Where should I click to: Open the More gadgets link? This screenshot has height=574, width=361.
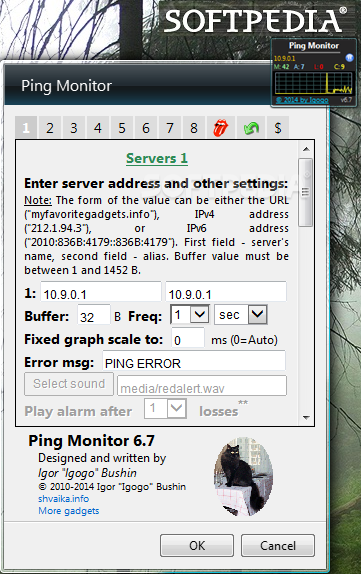click(69, 511)
